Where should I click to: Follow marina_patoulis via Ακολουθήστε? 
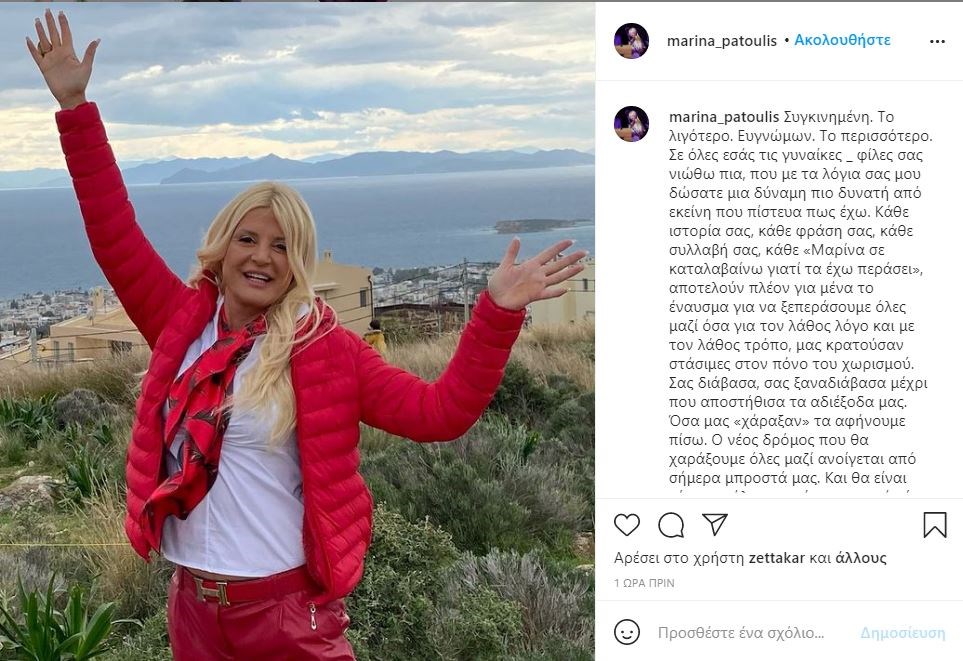[842, 40]
